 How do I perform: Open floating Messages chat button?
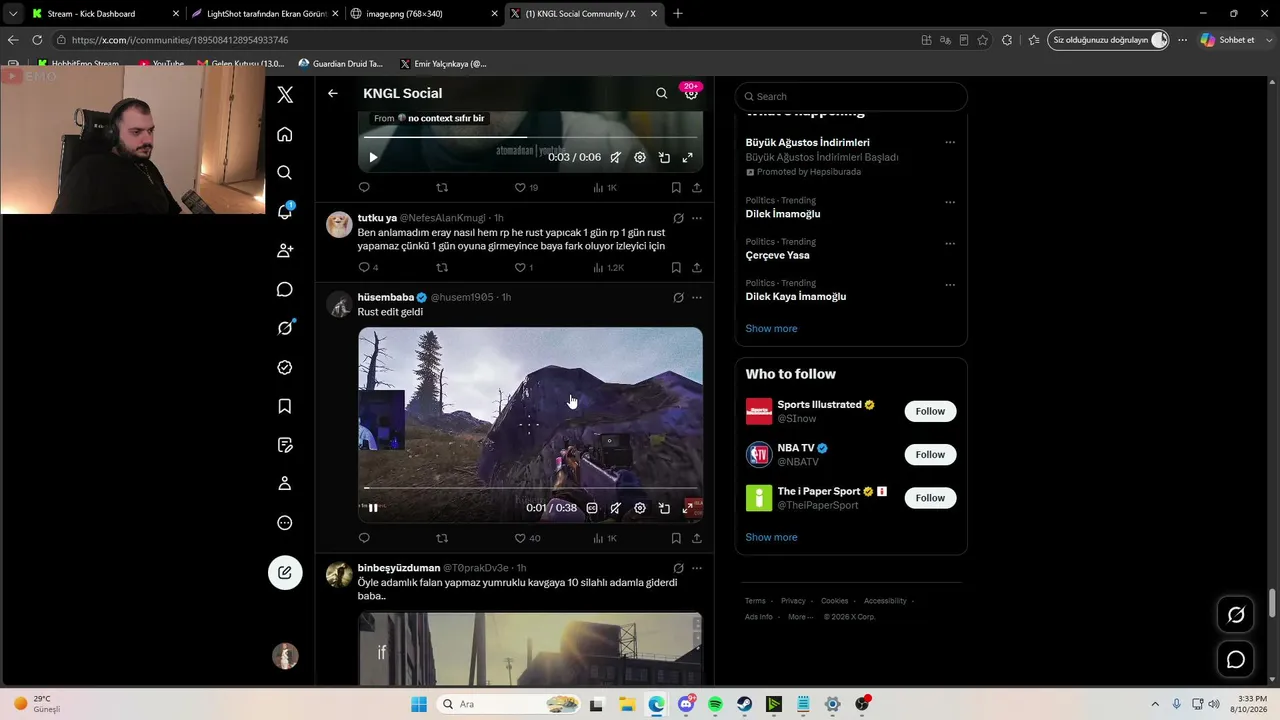(x=1236, y=659)
